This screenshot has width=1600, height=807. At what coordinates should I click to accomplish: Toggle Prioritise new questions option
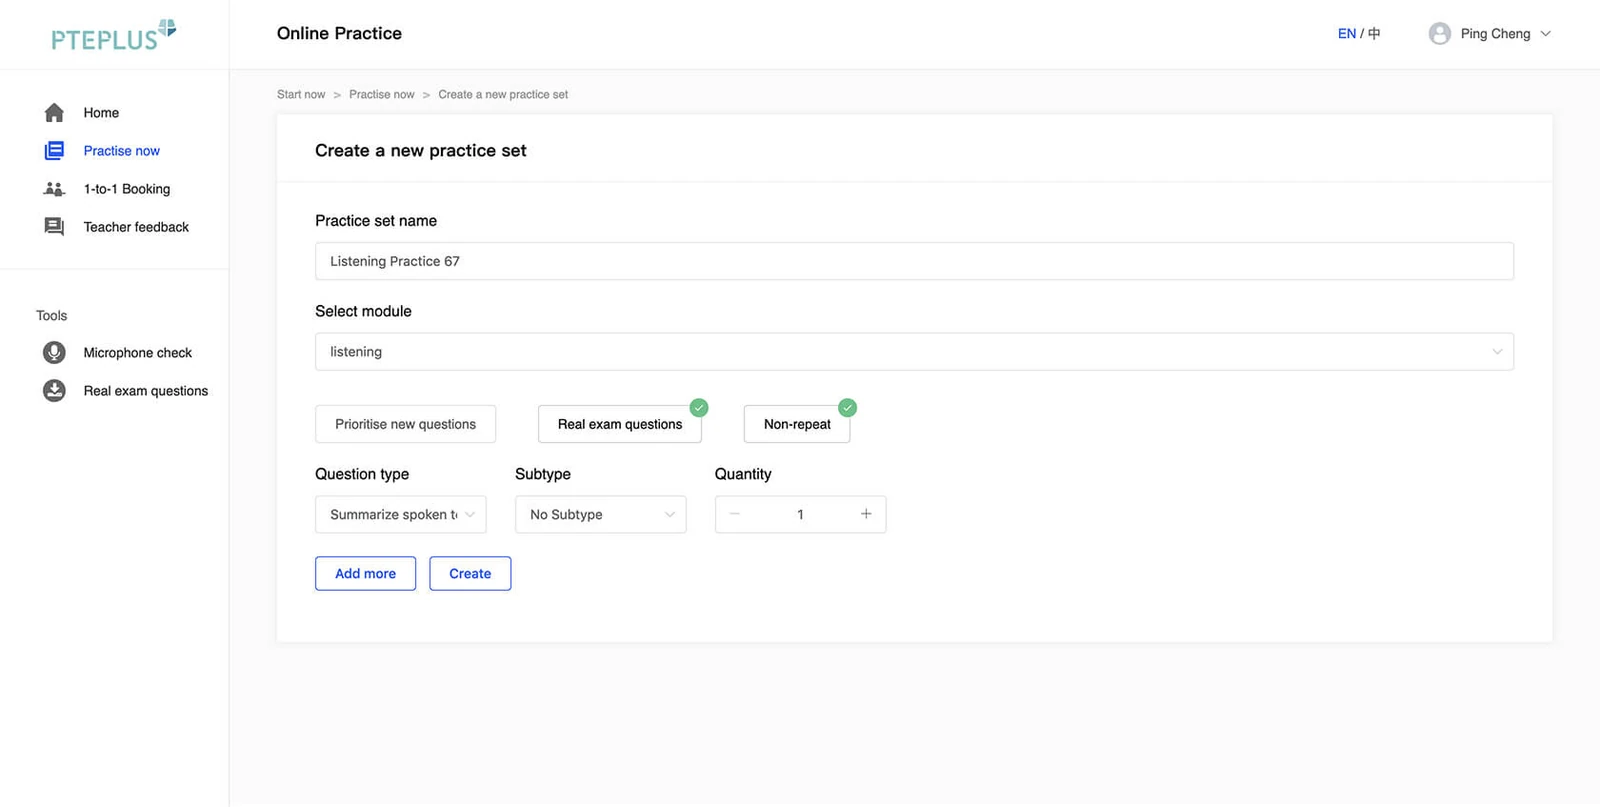[x=405, y=424]
